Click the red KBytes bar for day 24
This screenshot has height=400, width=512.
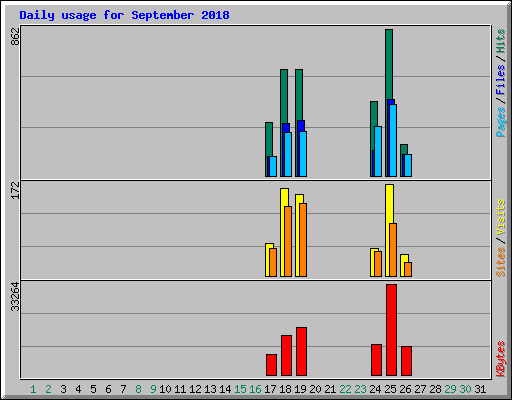(x=376, y=360)
